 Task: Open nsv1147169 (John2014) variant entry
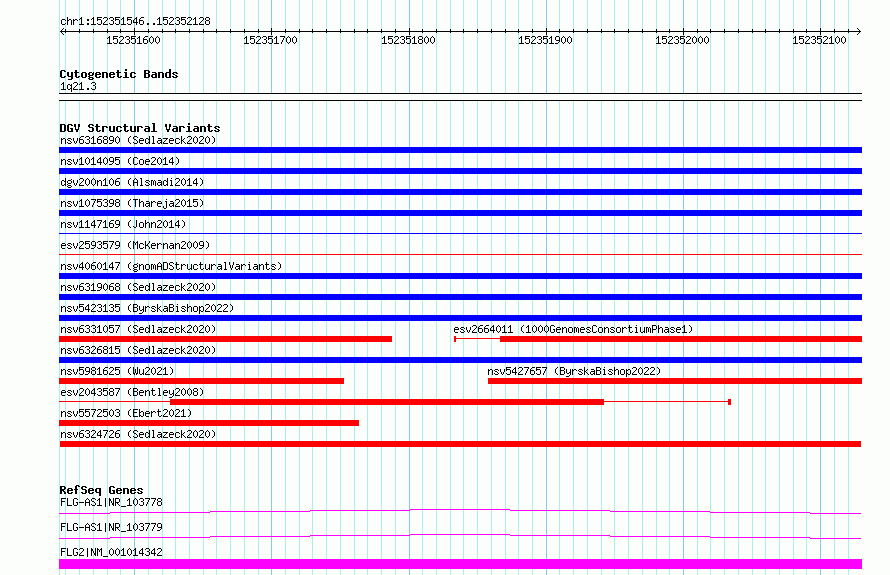(x=123, y=224)
